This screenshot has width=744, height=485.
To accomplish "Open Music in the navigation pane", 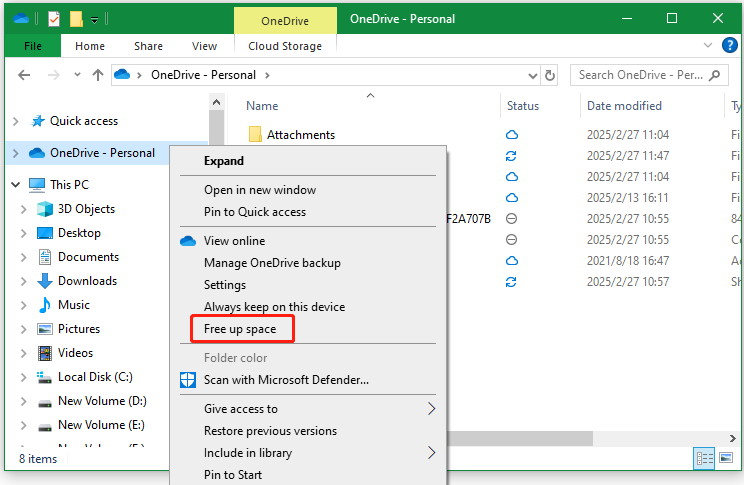I will click(74, 305).
